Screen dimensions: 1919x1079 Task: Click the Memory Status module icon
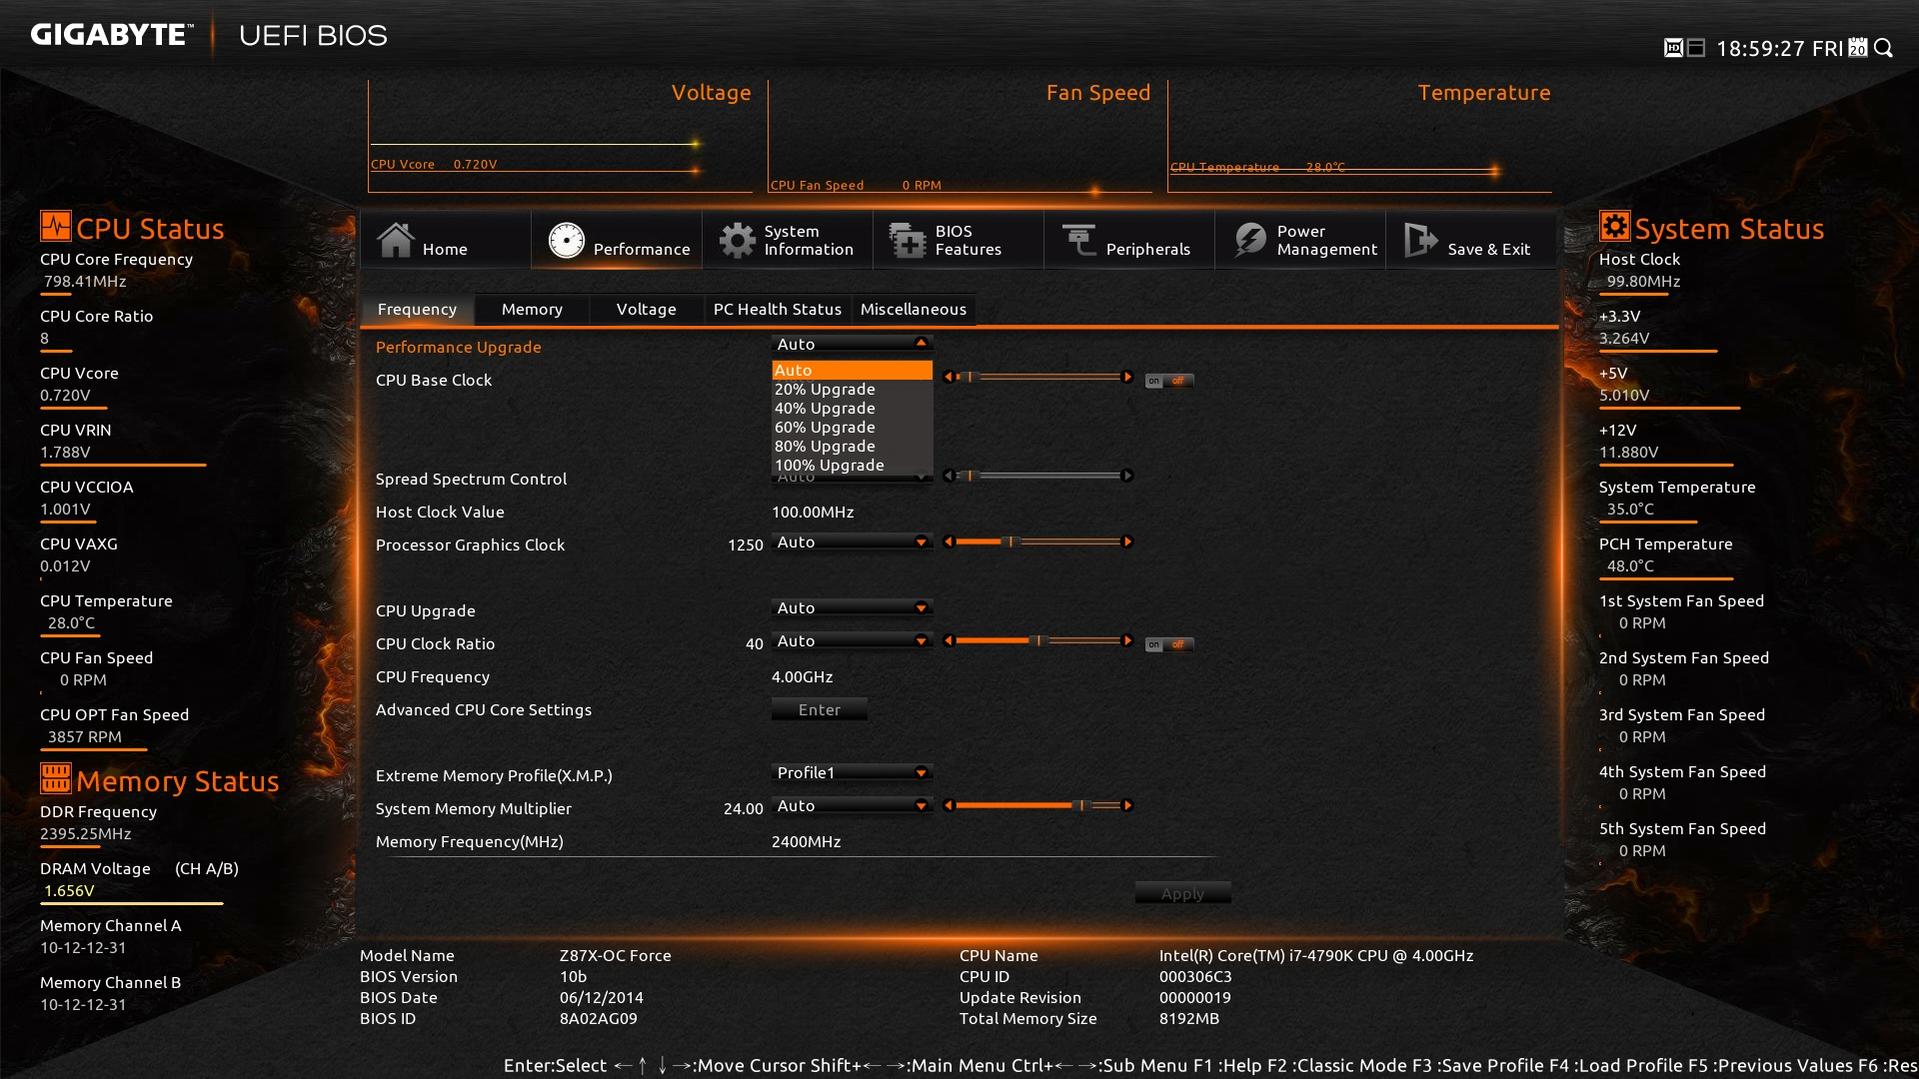[55, 778]
